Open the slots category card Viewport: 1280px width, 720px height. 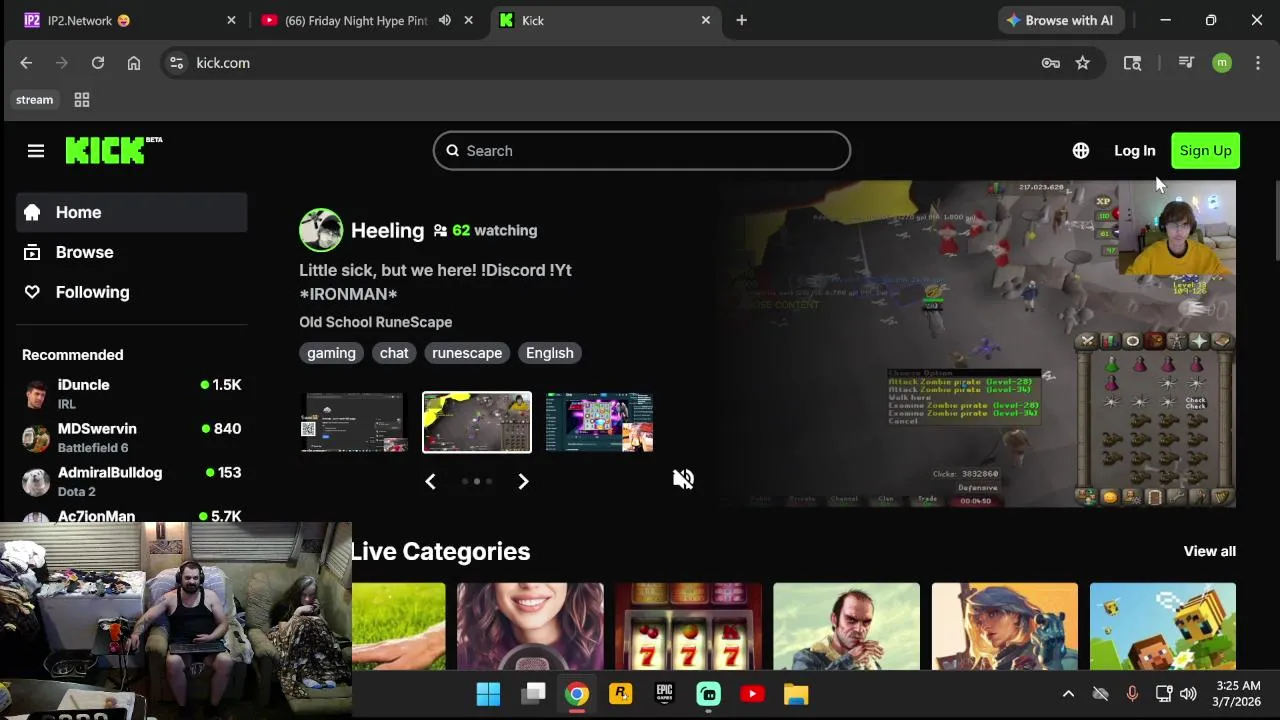click(688, 626)
